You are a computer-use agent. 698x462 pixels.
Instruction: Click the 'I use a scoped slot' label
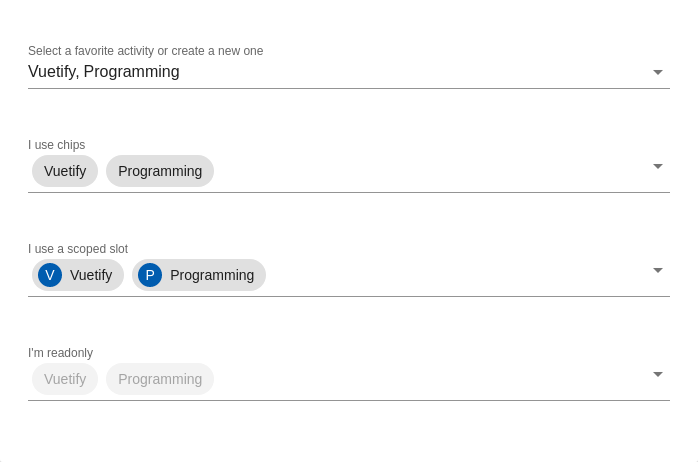coord(78,249)
